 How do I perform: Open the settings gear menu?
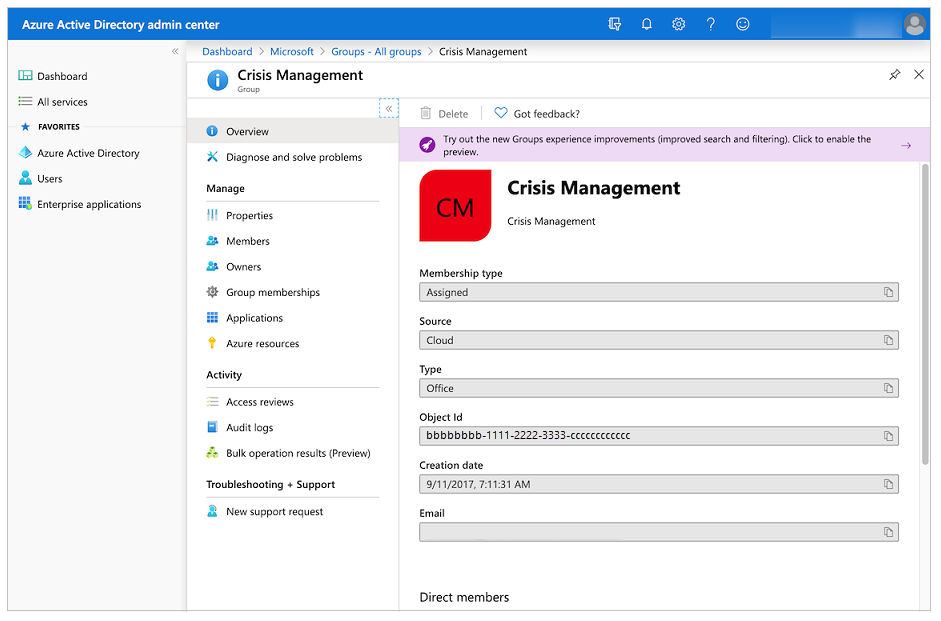point(678,23)
